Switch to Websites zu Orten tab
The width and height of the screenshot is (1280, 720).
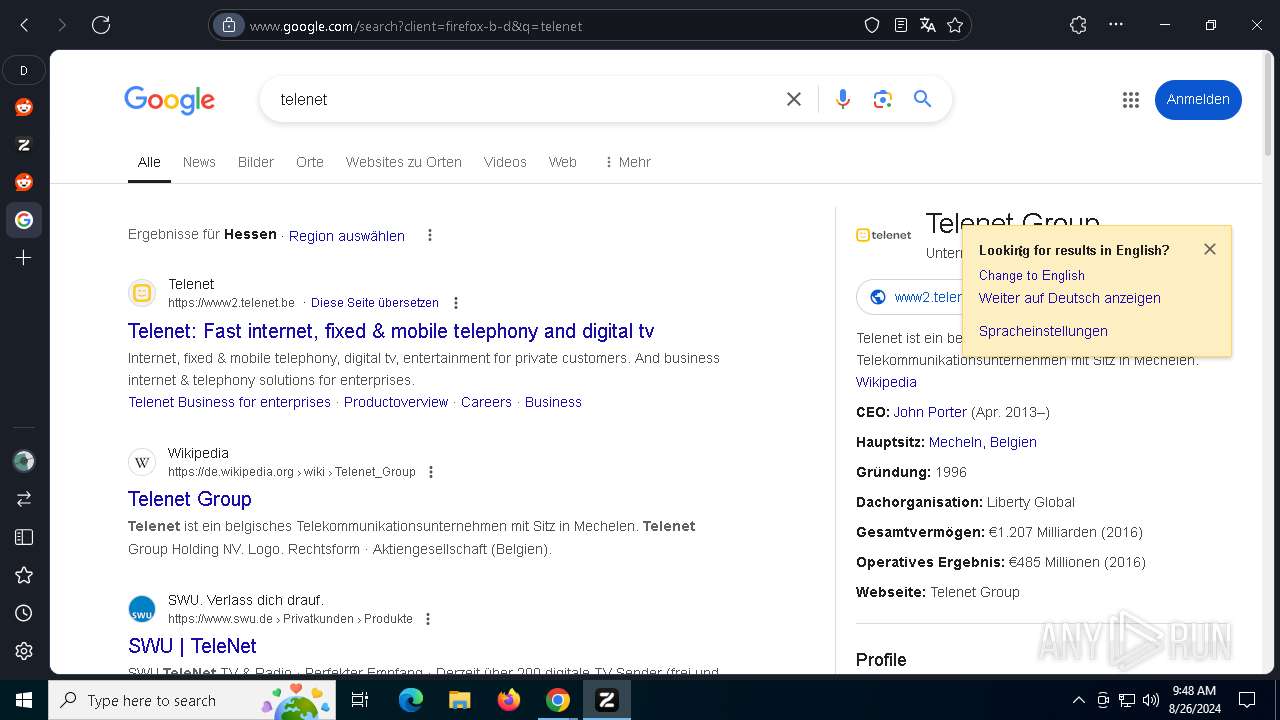coord(404,162)
